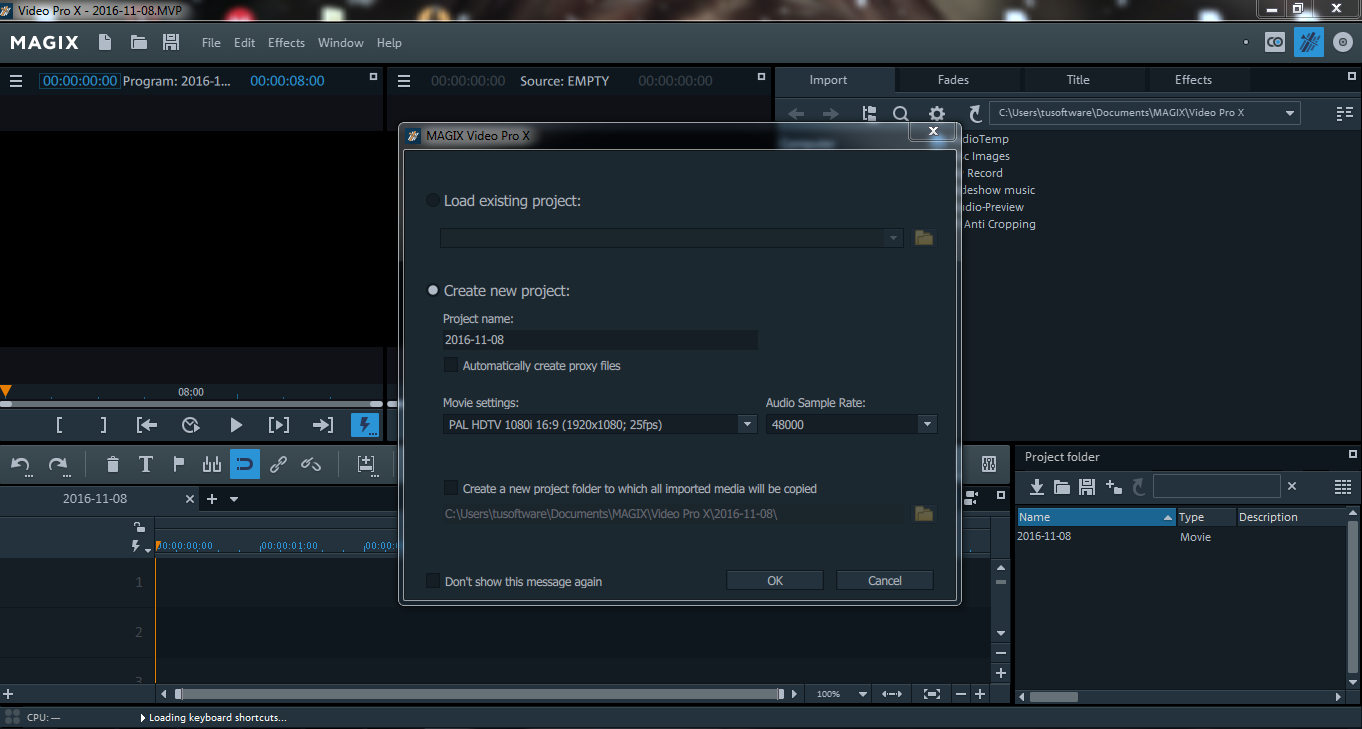This screenshot has height=729, width=1362.
Task: Click OK in the project dialog
Action: (x=775, y=581)
